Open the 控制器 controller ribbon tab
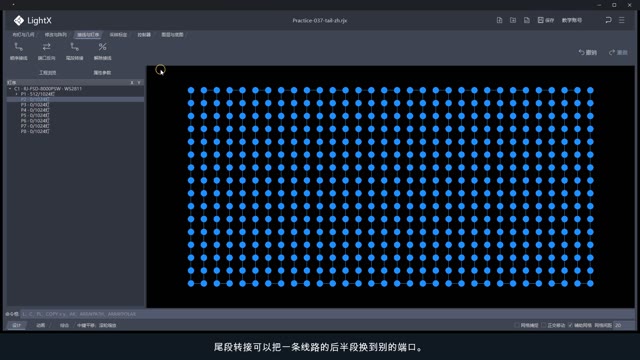The height and width of the screenshot is (360, 640). click(x=144, y=35)
